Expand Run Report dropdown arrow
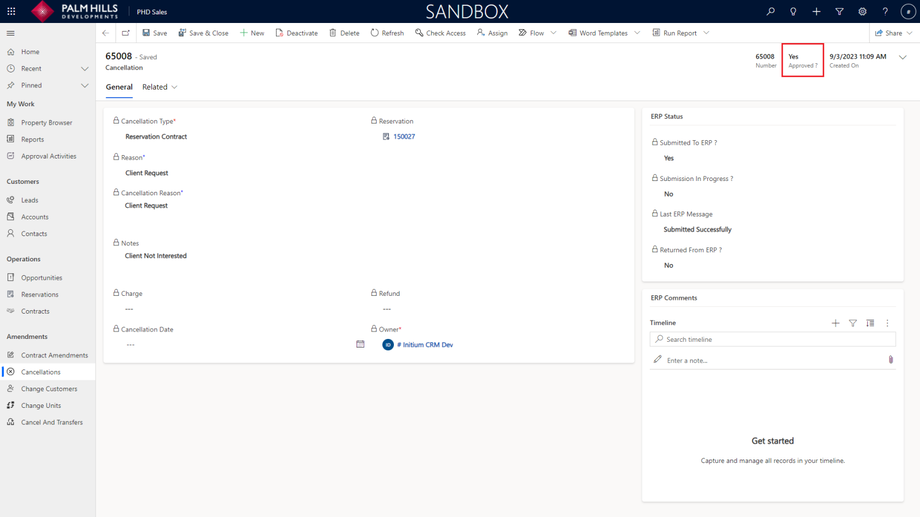The image size is (920, 517). [706, 33]
